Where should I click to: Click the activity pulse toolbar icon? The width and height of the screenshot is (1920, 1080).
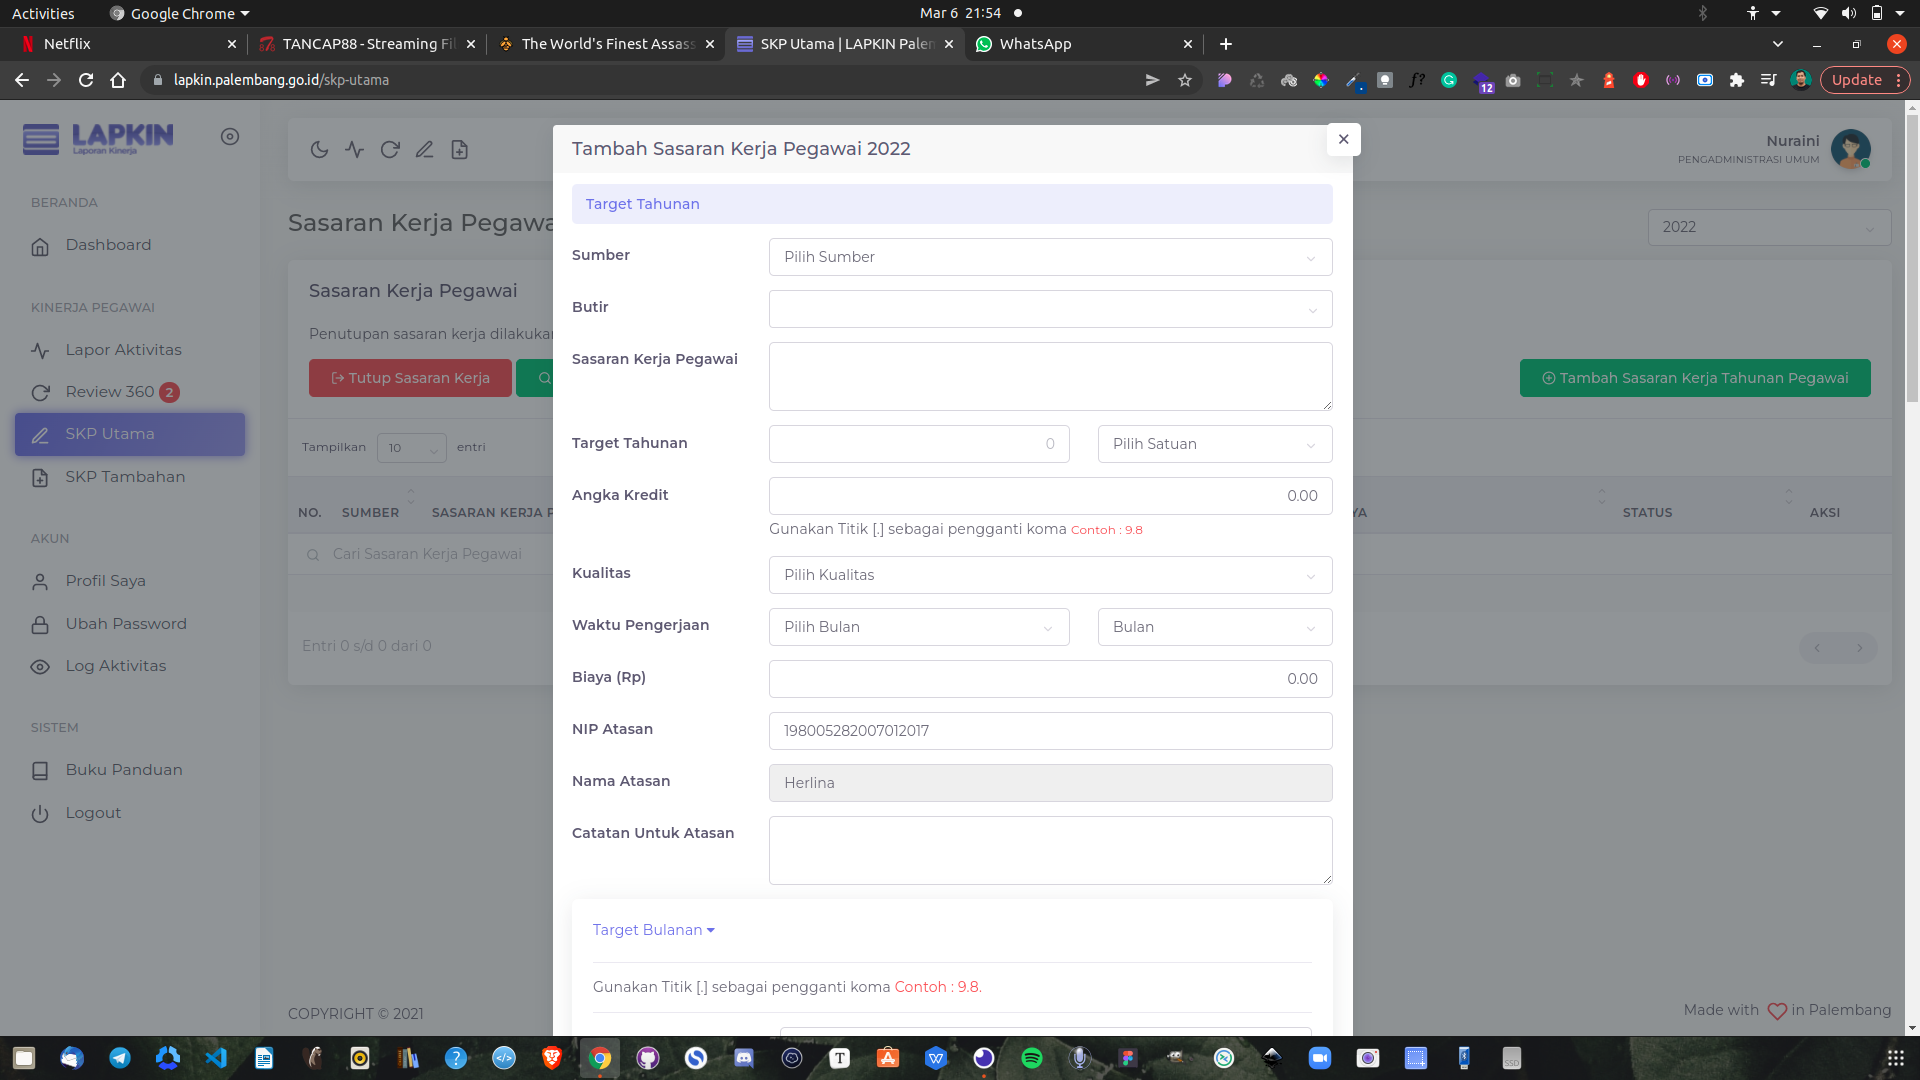tap(354, 150)
